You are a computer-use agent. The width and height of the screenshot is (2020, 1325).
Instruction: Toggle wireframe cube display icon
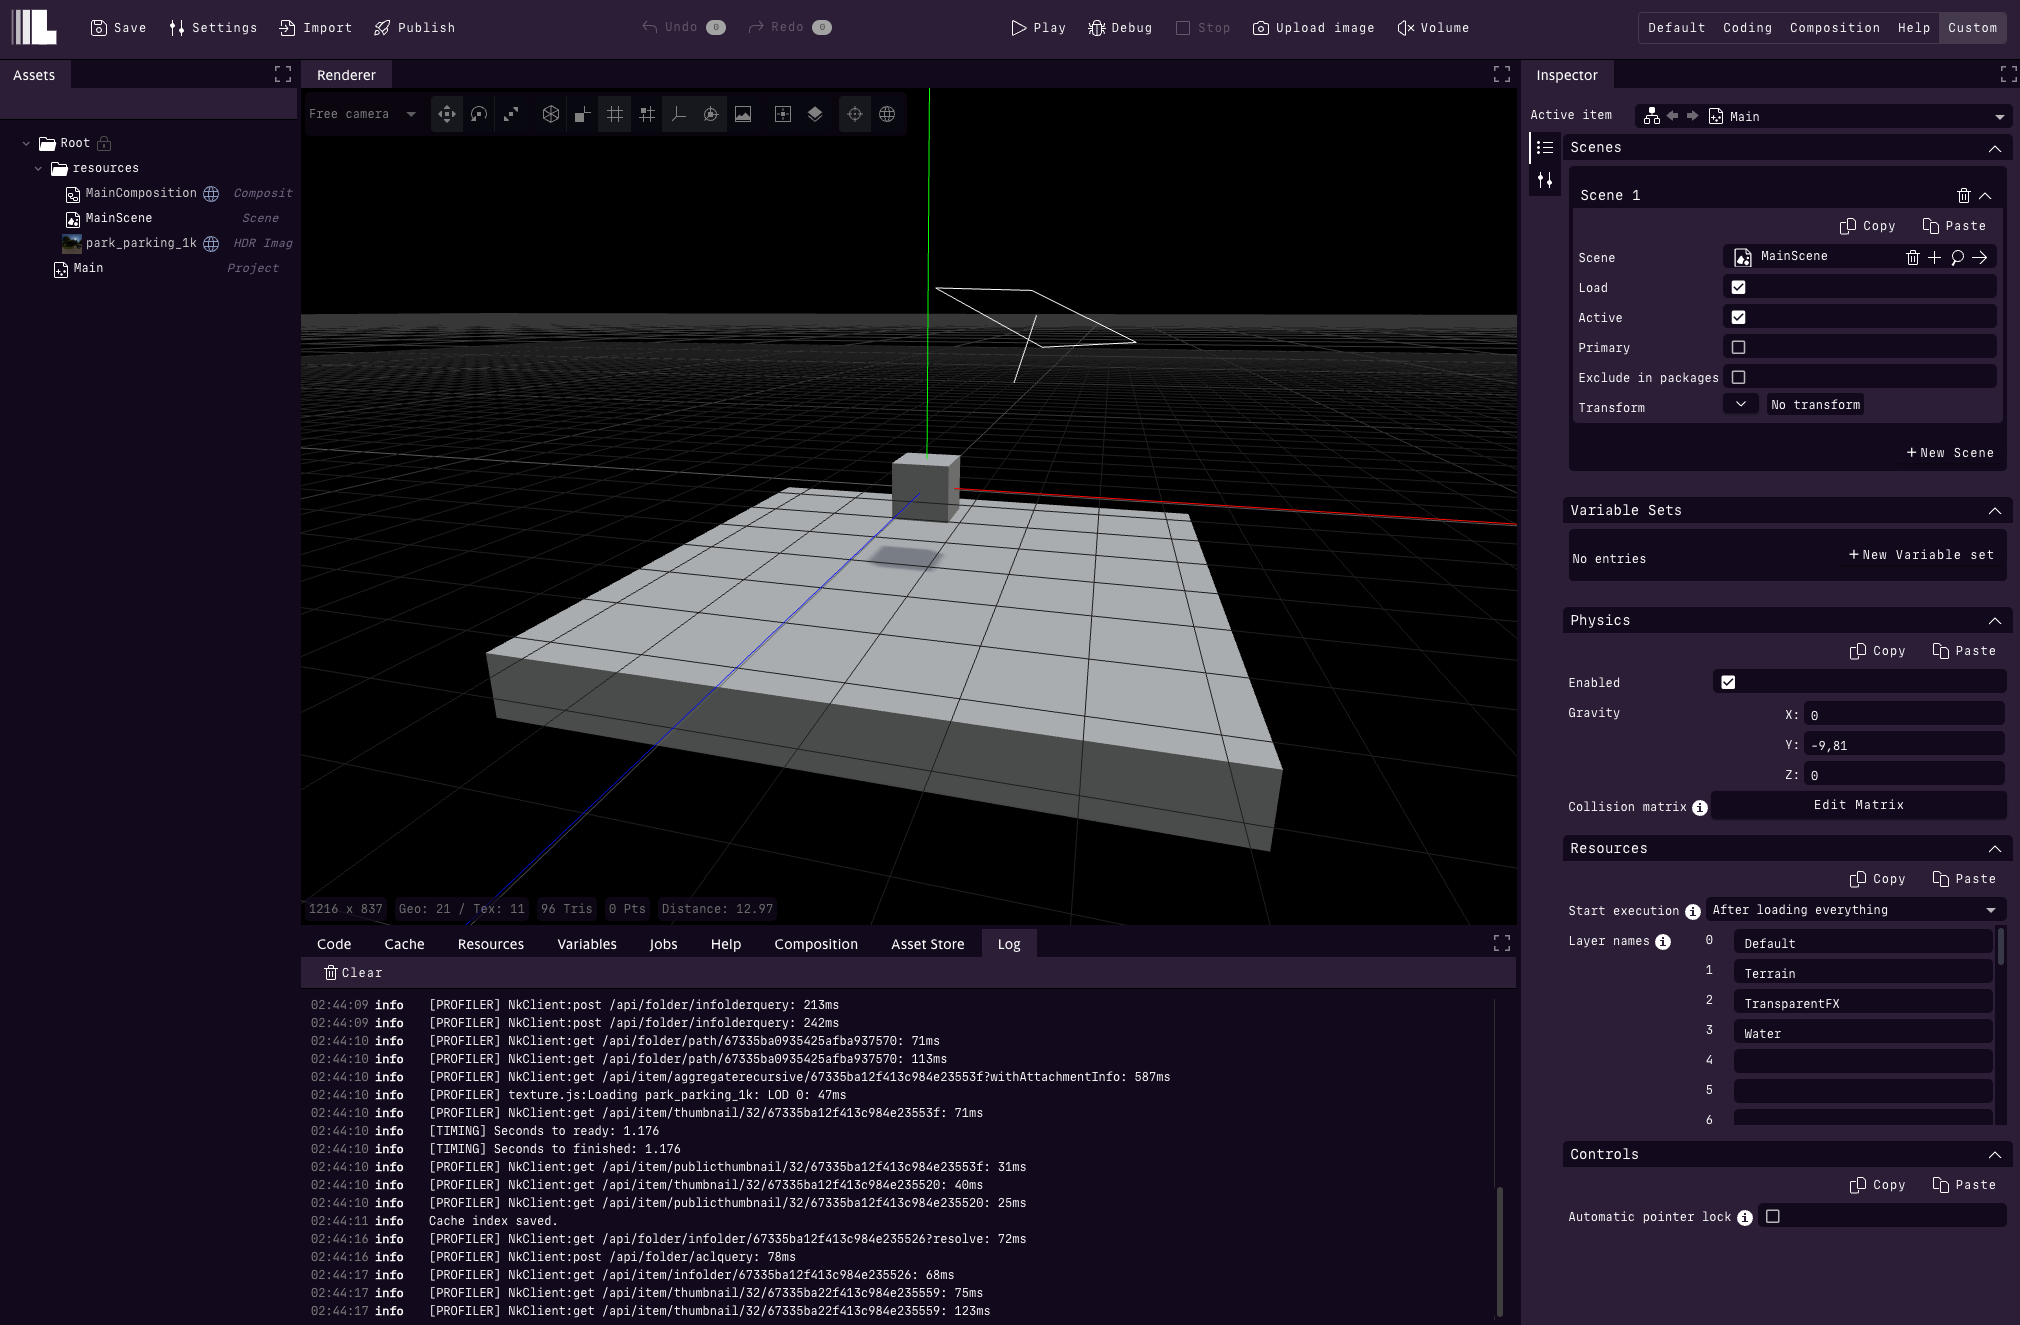(550, 114)
